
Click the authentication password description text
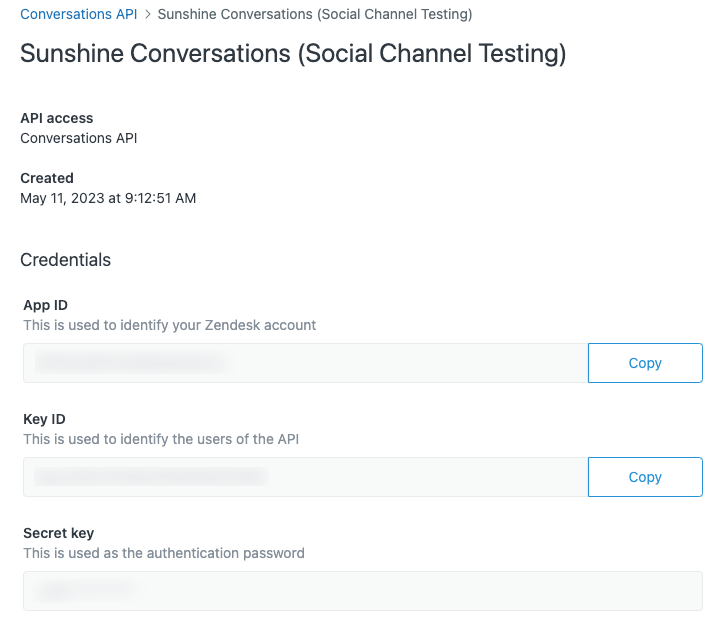coord(164,553)
